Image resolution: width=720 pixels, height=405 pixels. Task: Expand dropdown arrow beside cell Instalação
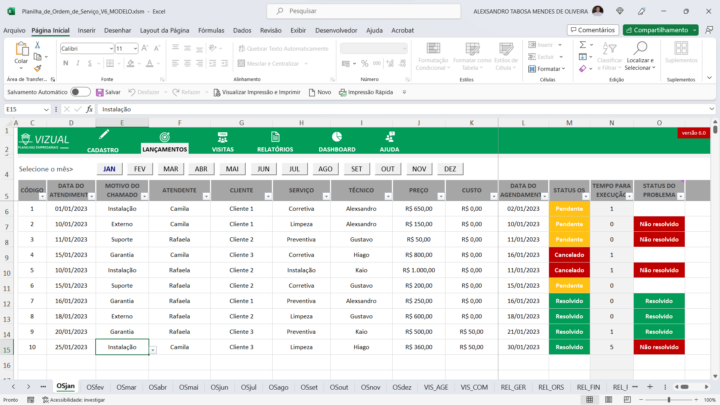pyautogui.click(x=153, y=350)
